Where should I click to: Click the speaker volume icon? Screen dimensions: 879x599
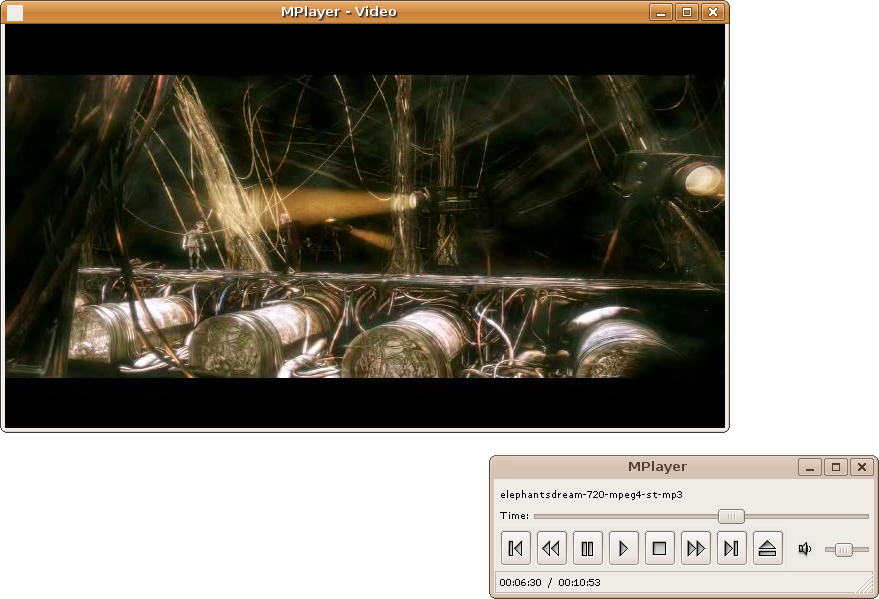(x=804, y=549)
